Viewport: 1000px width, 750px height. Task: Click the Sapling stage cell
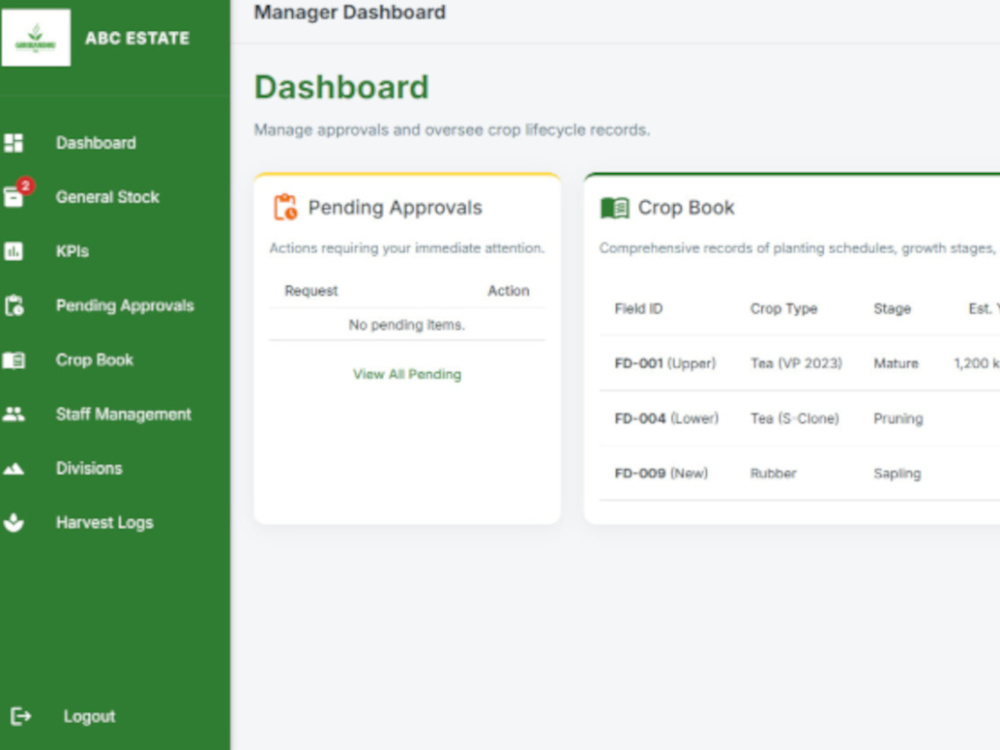(x=897, y=474)
